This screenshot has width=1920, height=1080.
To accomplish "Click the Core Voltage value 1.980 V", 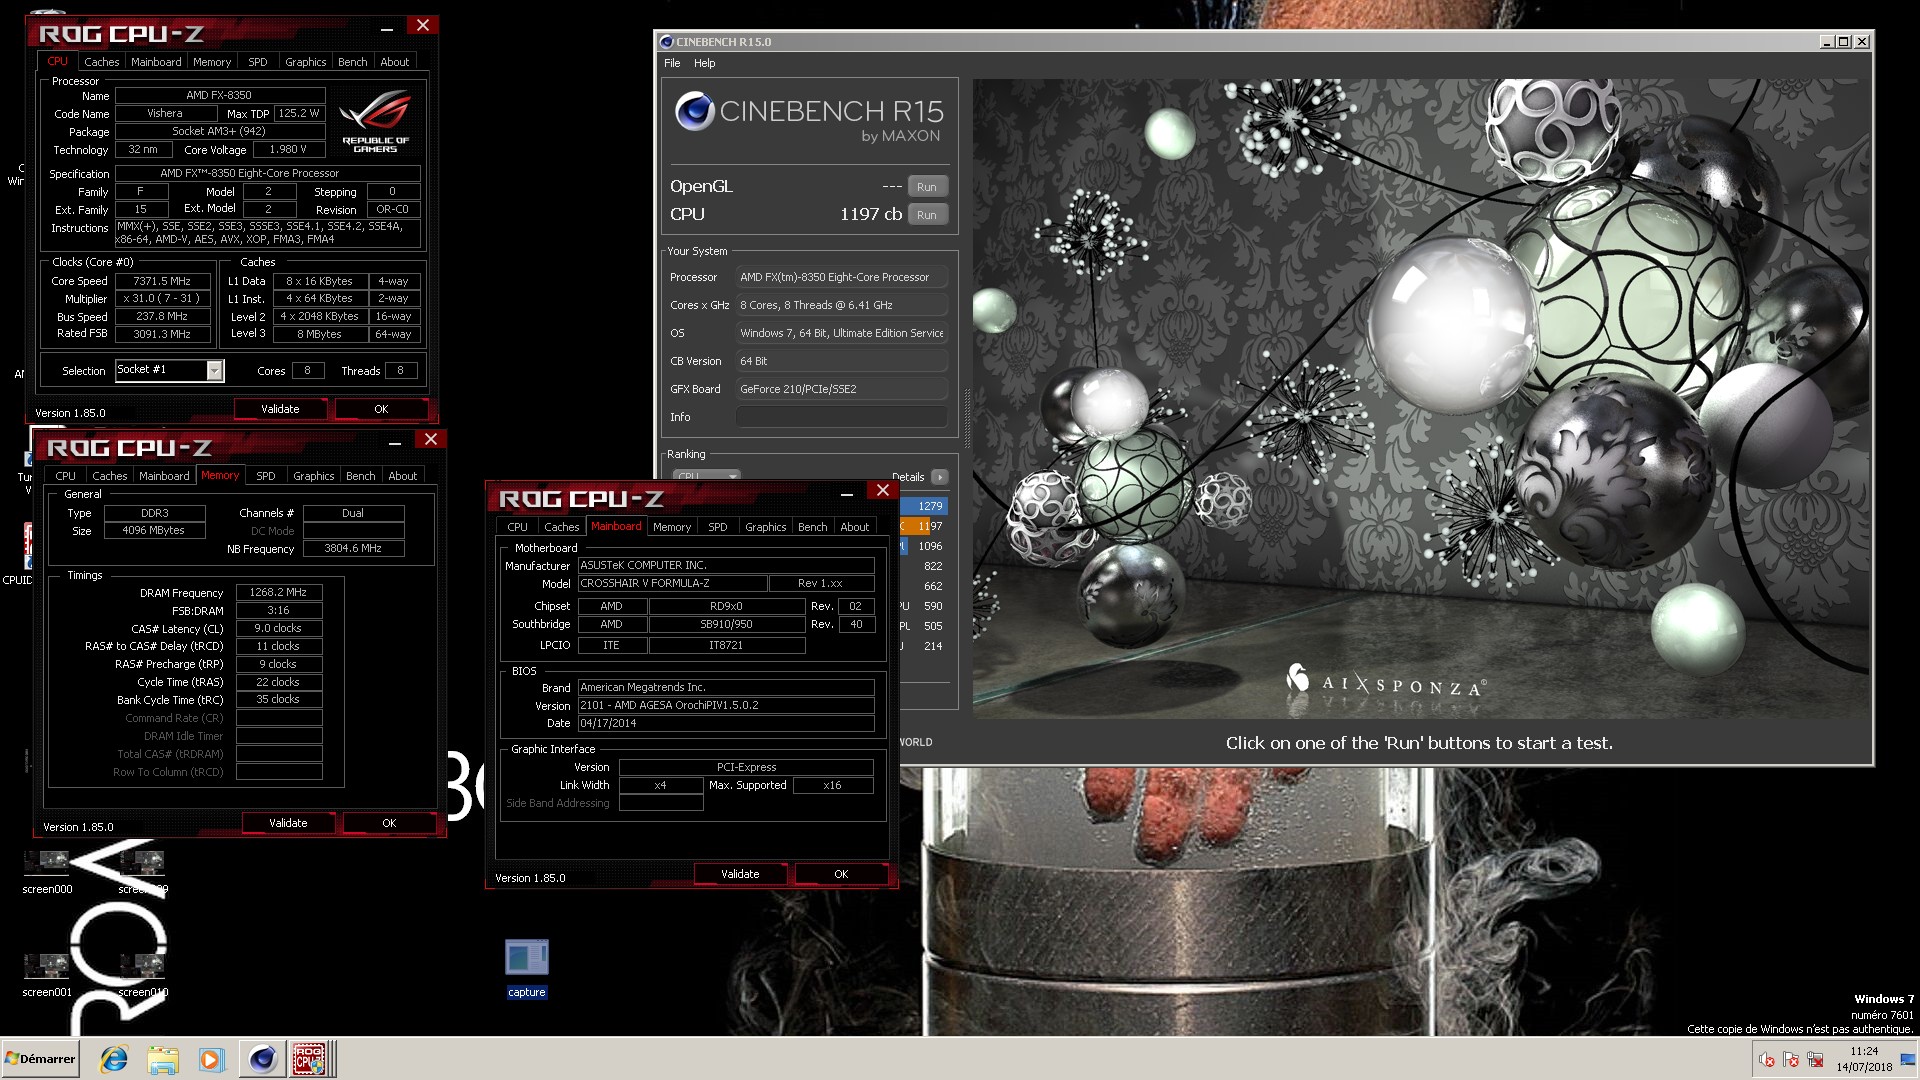I will tap(288, 150).
